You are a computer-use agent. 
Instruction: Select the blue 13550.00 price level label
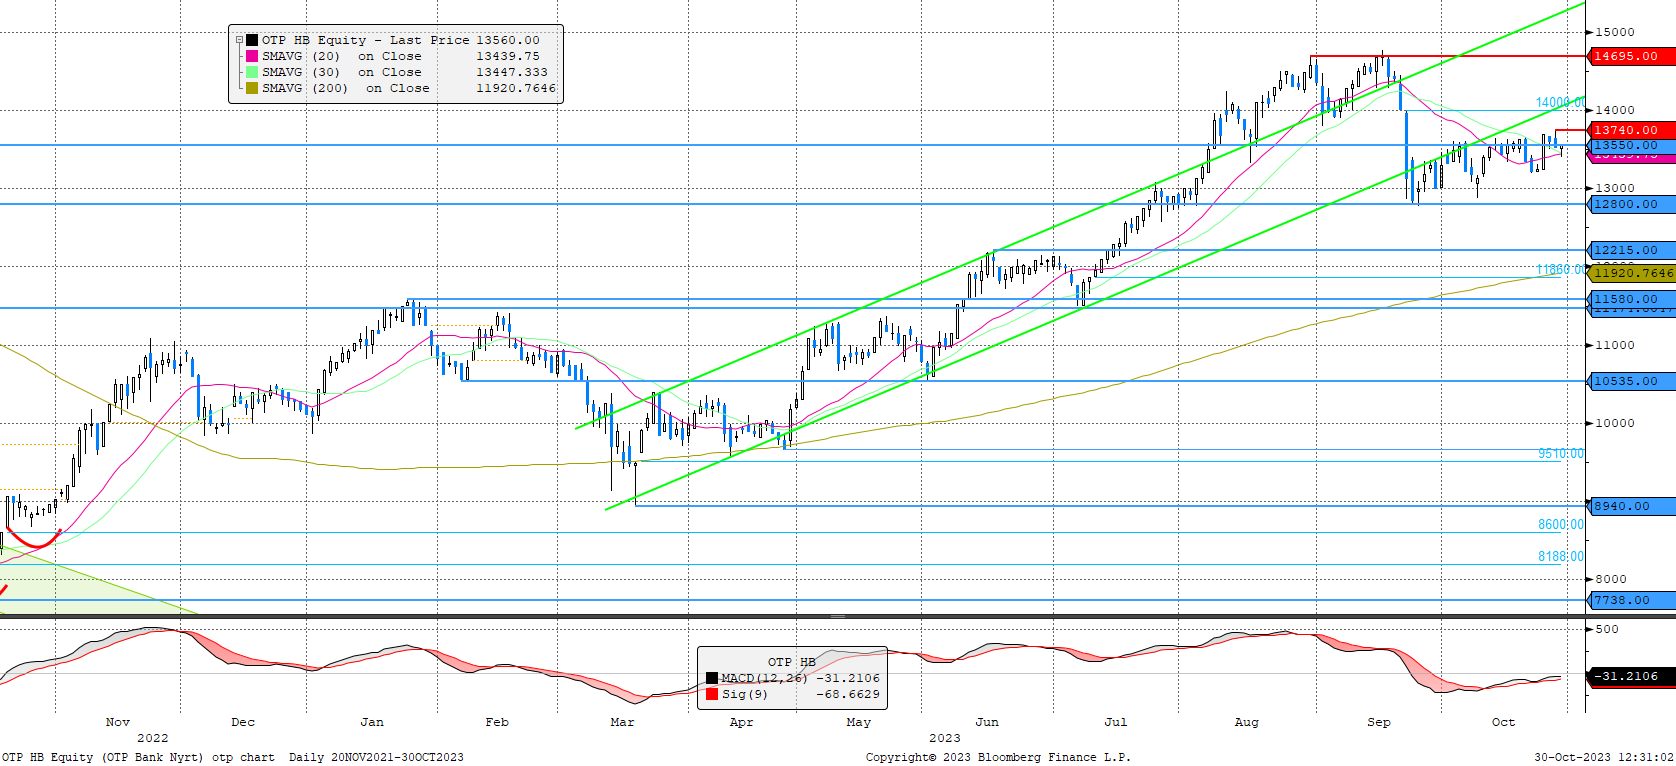point(1630,145)
